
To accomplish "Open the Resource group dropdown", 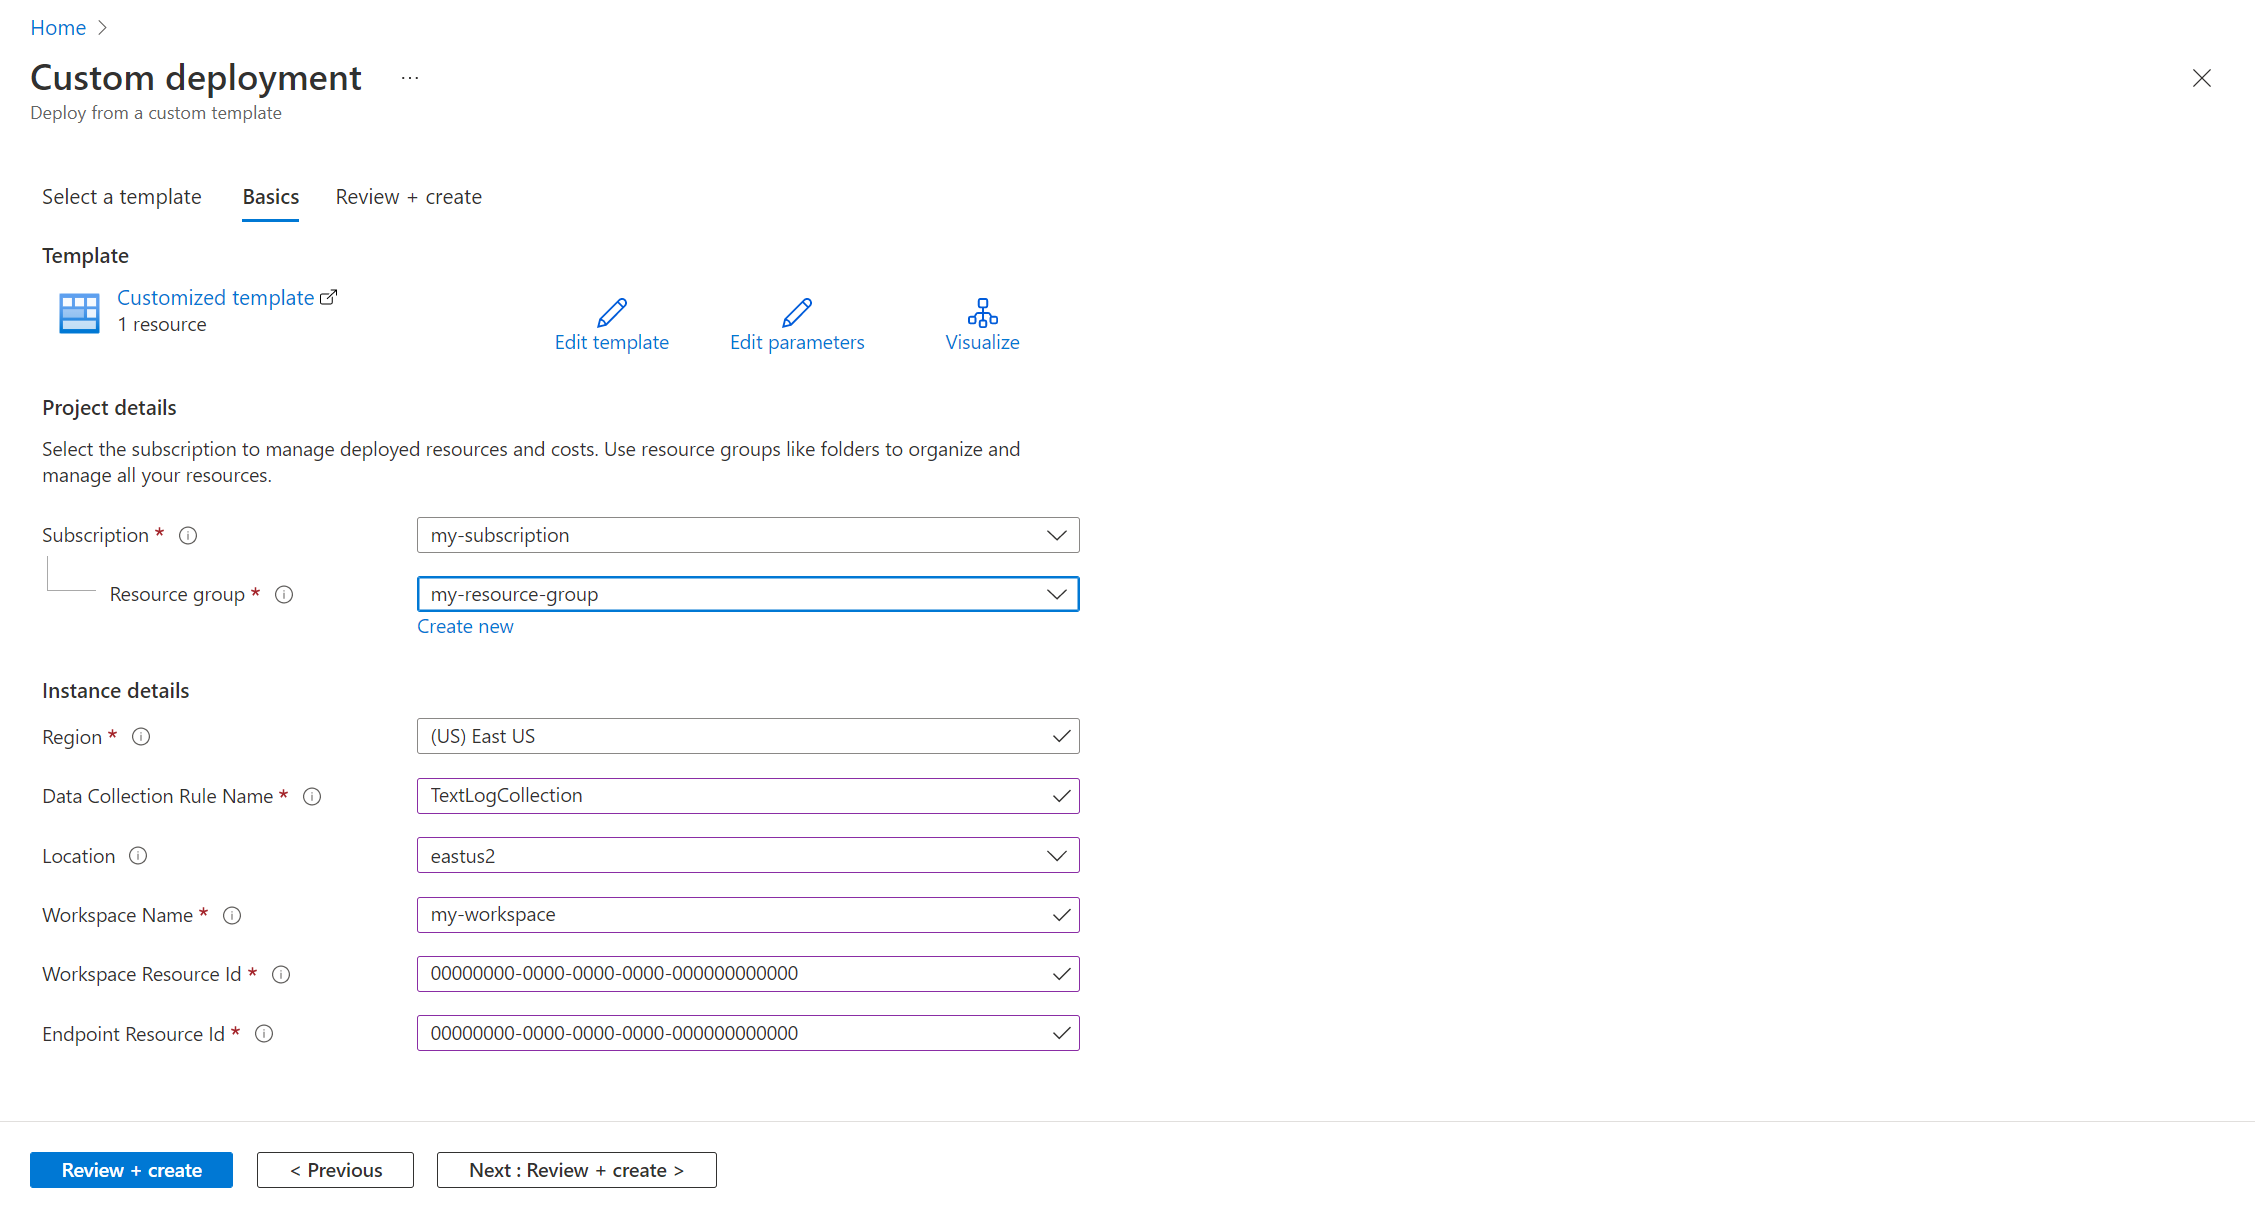I will click(x=747, y=594).
